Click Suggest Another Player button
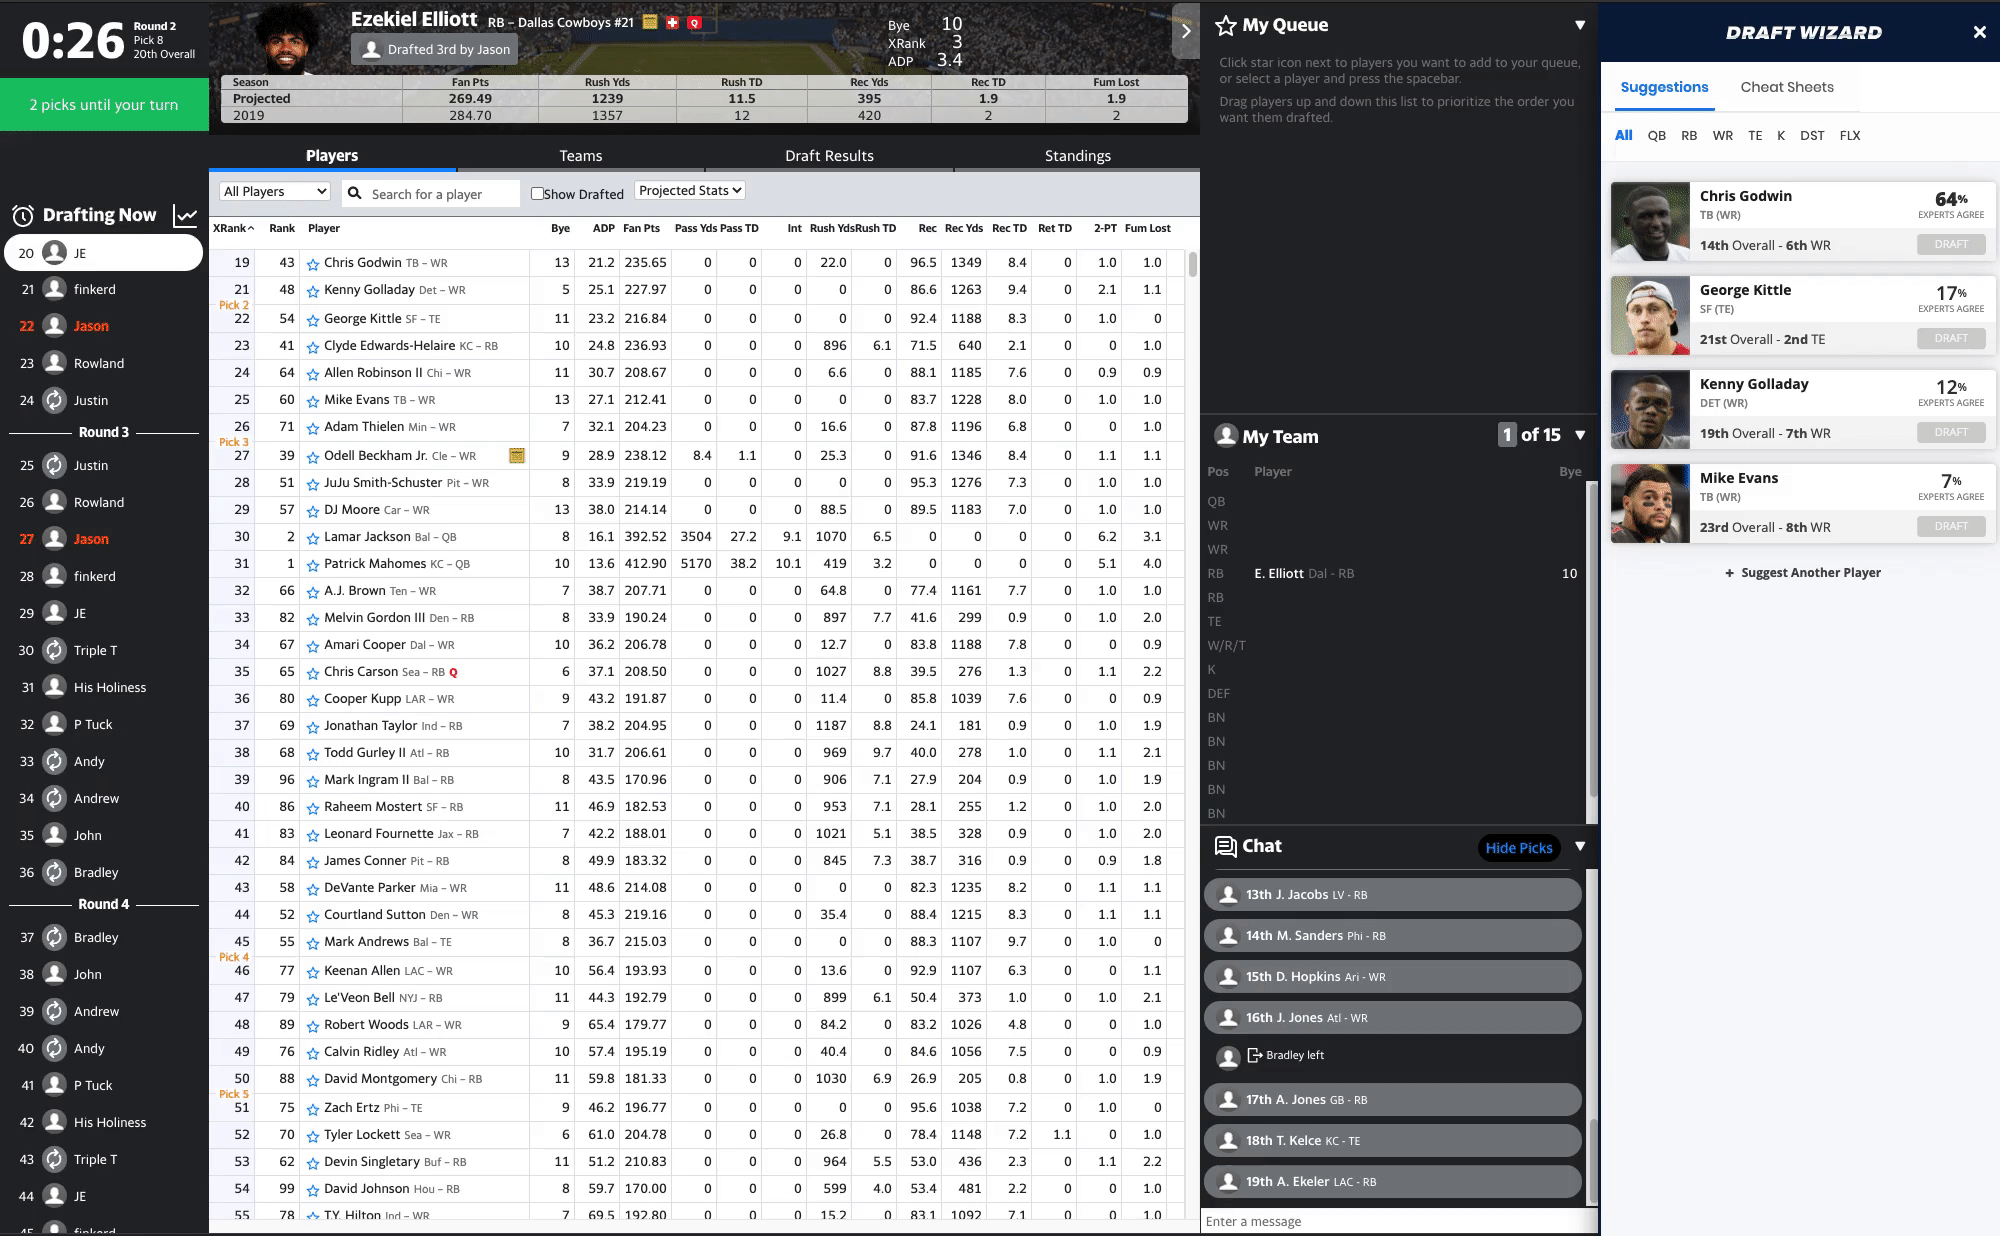The height and width of the screenshot is (1236, 2000). tap(1803, 572)
